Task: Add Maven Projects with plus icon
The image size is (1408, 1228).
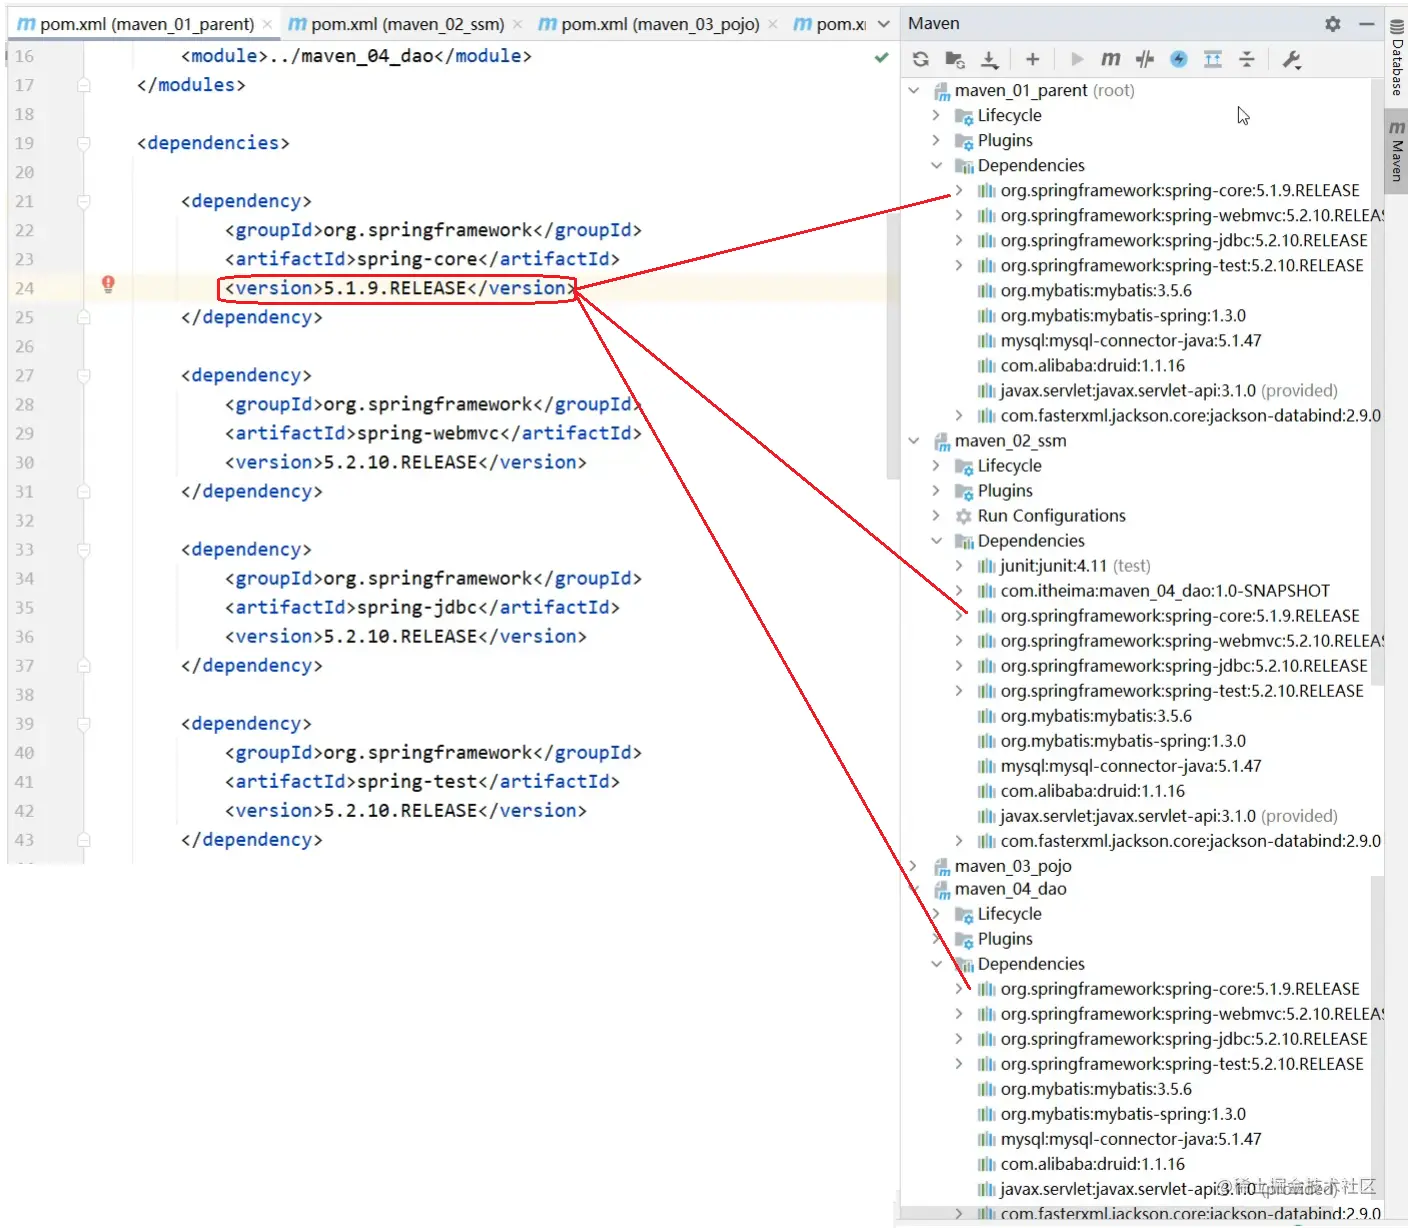Action: click(x=1032, y=60)
